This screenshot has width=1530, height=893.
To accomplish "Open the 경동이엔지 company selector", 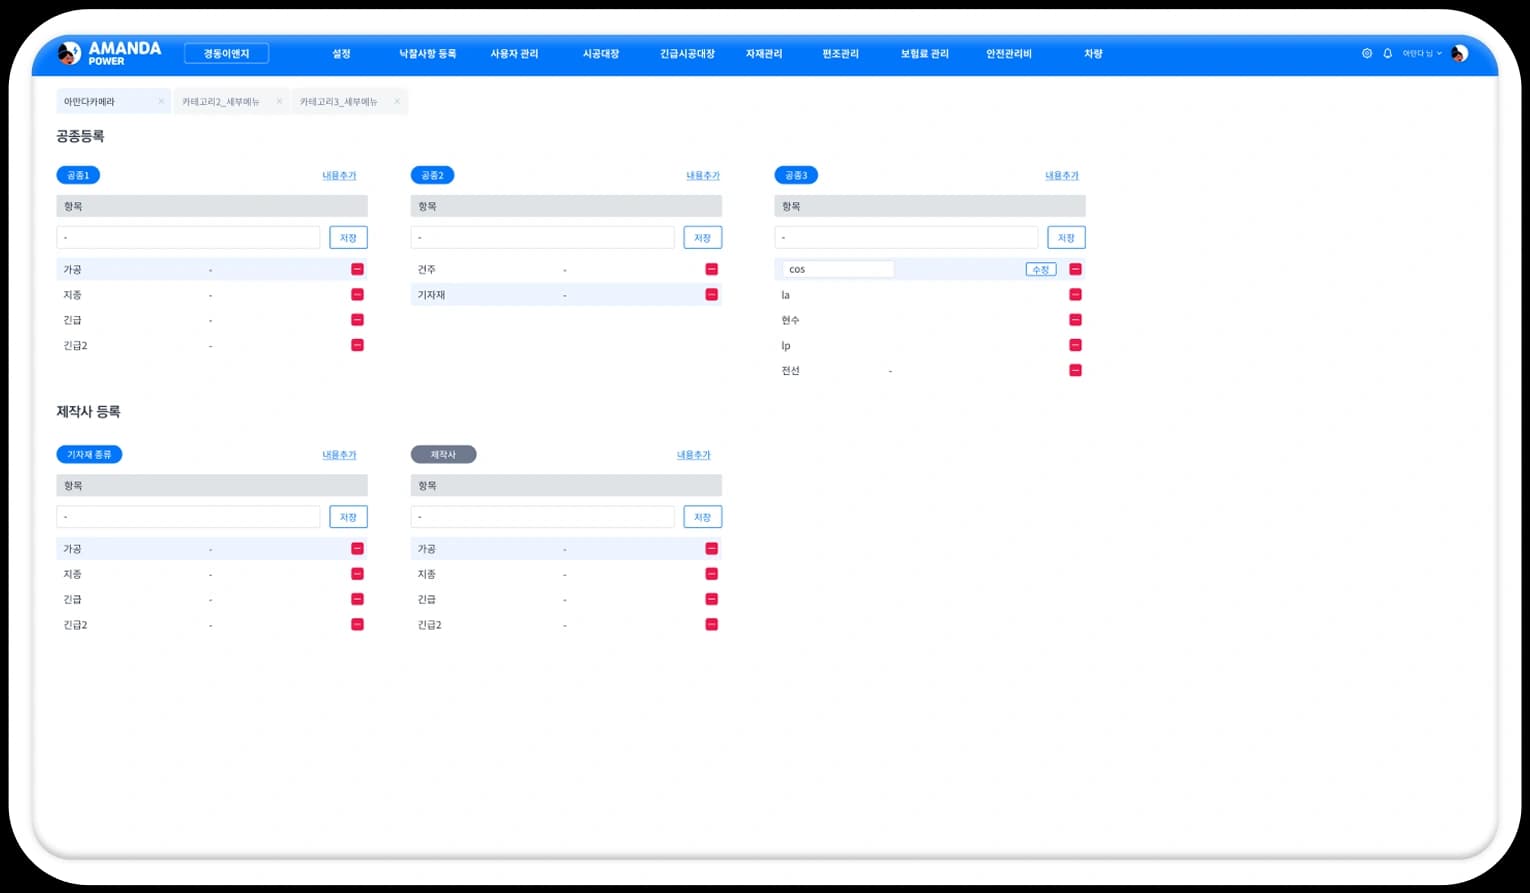I will (x=226, y=54).
